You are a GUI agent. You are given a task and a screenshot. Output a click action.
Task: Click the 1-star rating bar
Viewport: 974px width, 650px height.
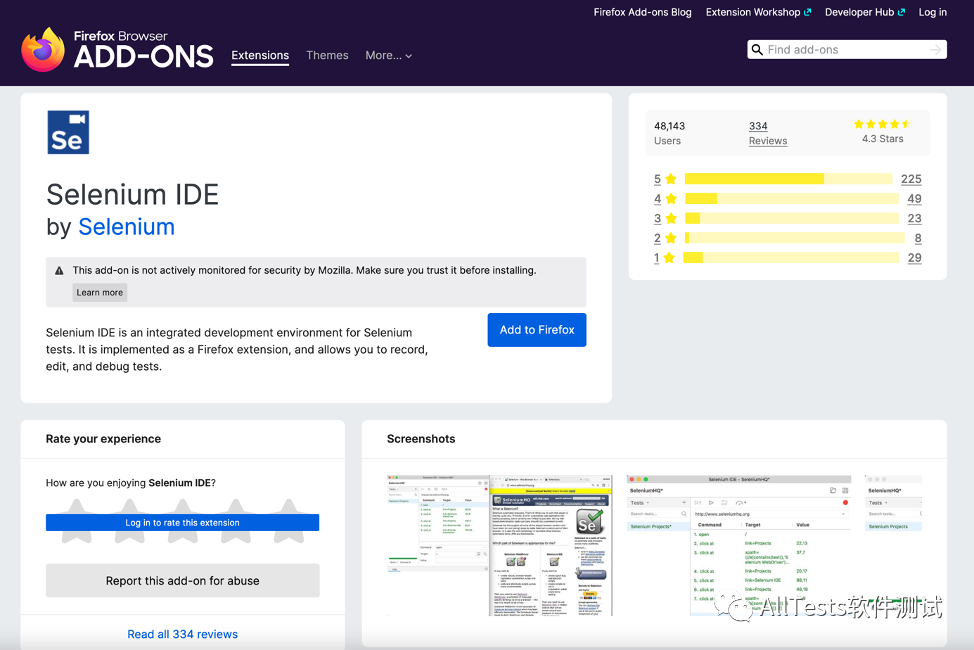791,257
